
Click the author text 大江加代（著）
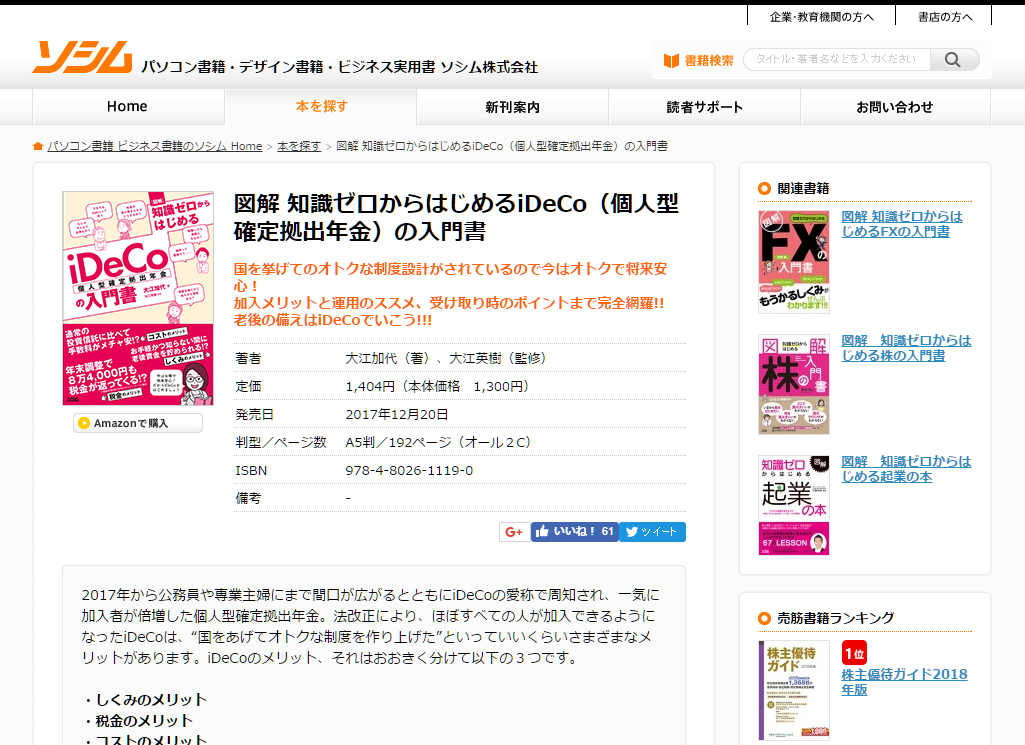388,358
